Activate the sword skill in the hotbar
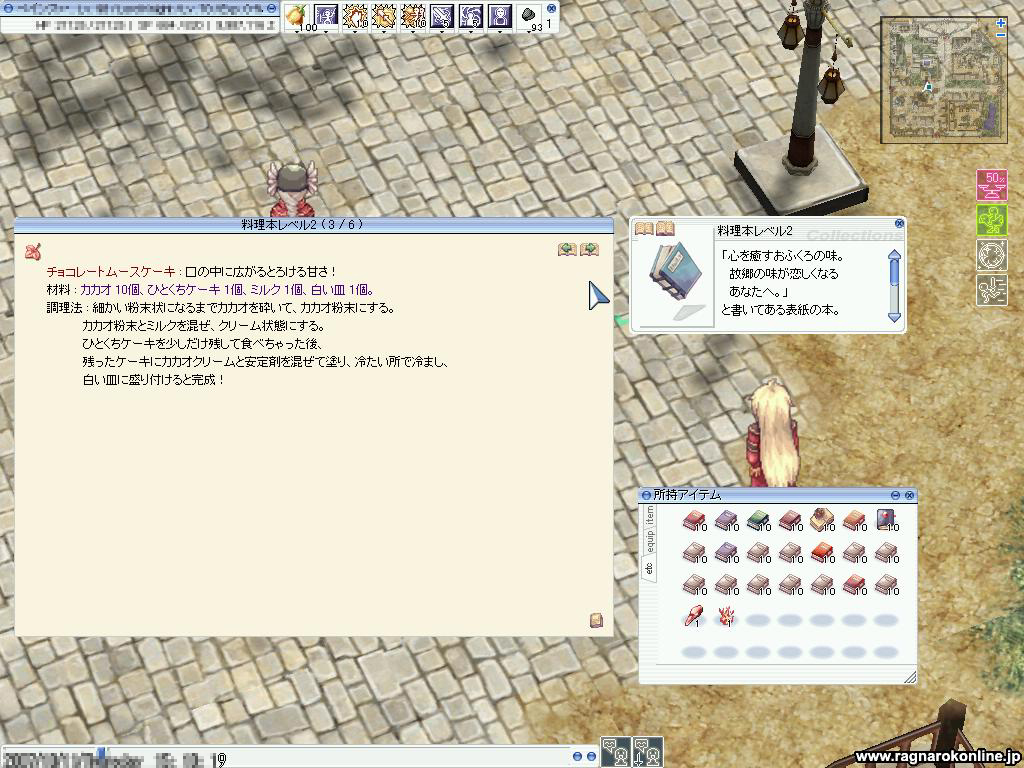The image size is (1024, 768). [441, 16]
